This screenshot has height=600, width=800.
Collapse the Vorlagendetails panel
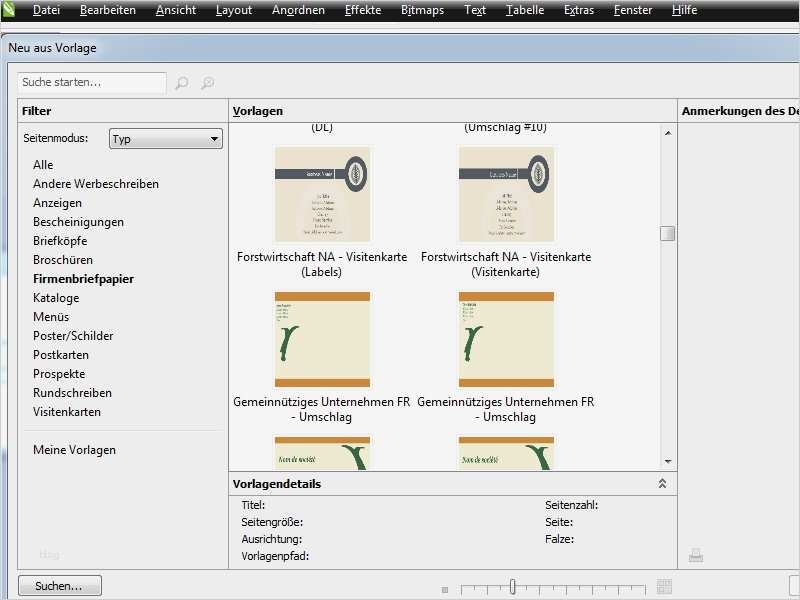(662, 483)
